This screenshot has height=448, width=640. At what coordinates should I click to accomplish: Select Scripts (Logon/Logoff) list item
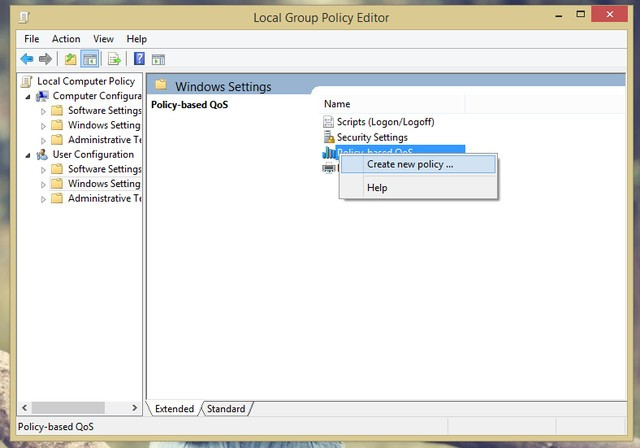(385, 122)
